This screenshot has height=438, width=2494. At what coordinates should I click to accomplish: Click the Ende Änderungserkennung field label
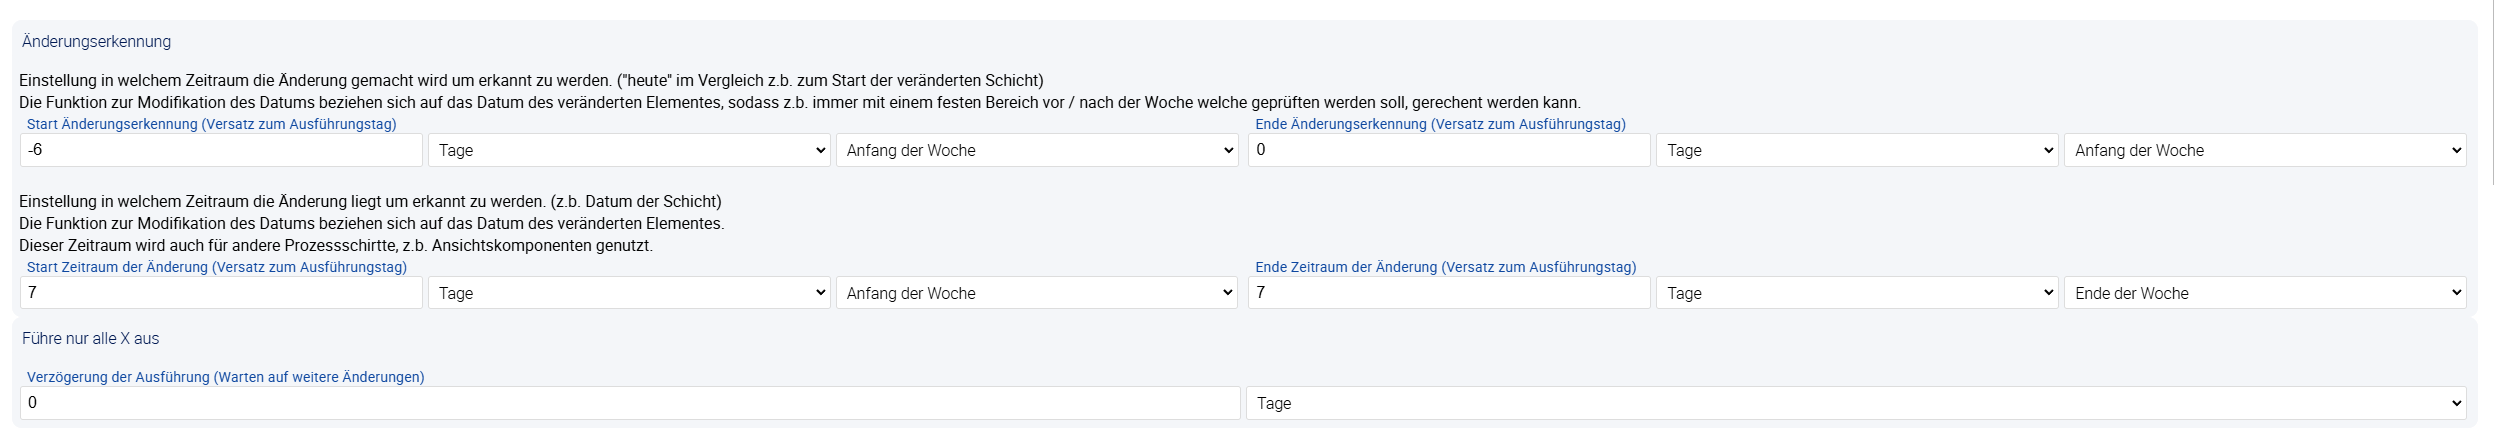pos(1440,124)
